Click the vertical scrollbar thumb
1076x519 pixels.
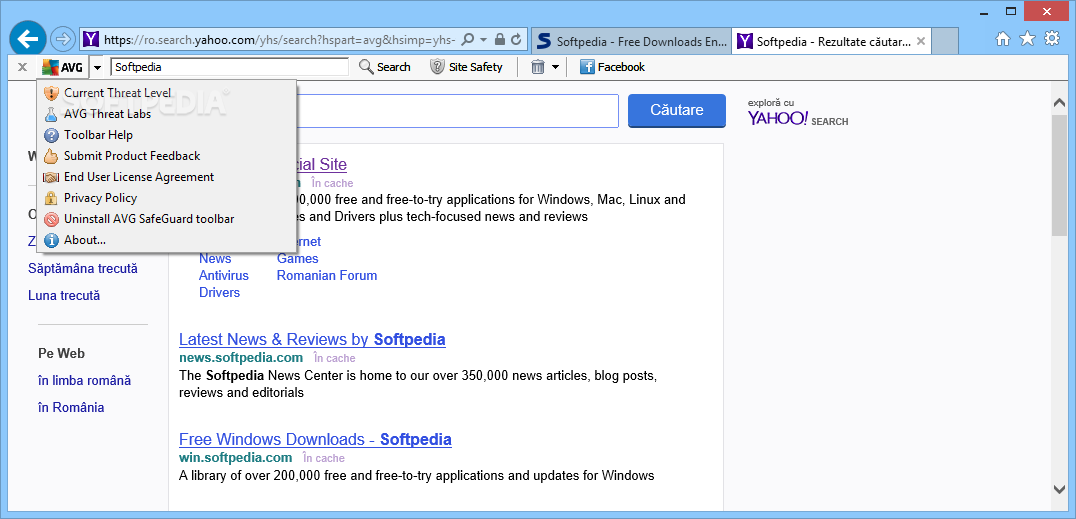click(x=1059, y=175)
